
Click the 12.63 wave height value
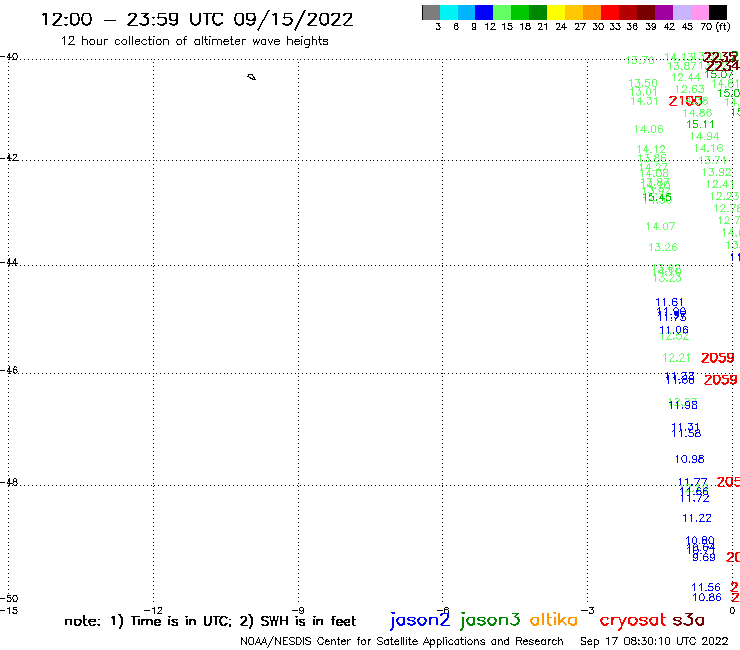[x=690, y=89]
